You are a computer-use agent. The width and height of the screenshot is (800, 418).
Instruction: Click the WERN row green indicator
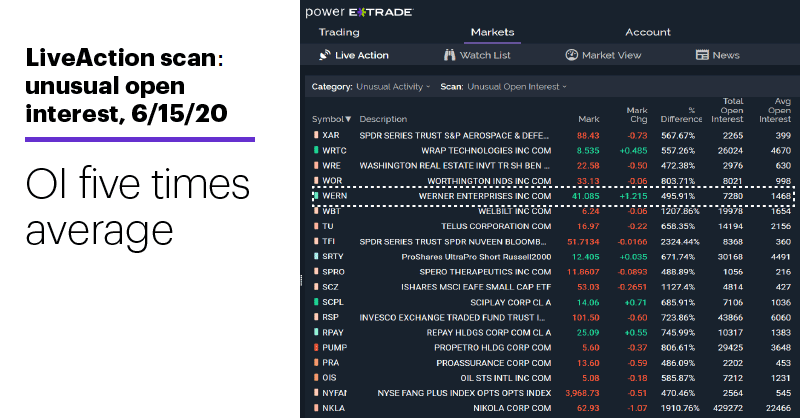coord(316,195)
